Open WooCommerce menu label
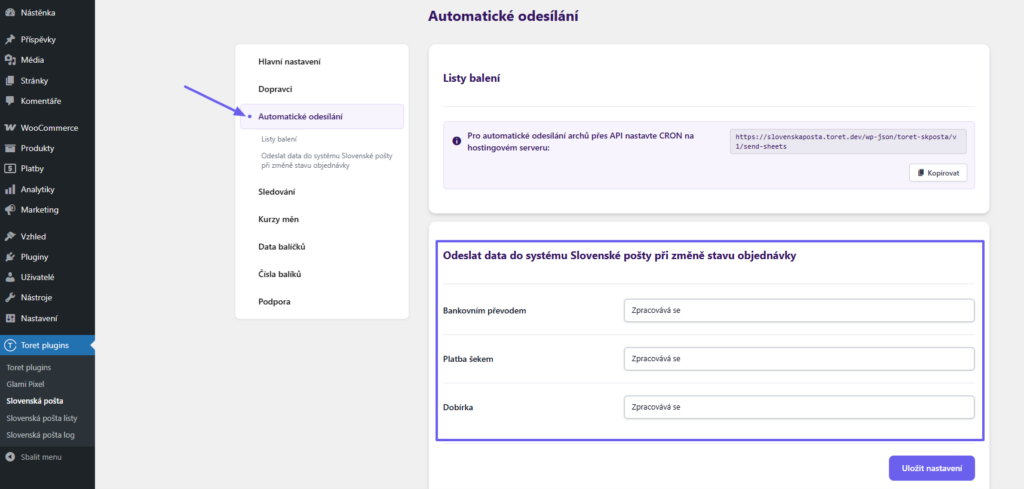 click(50, 128)
